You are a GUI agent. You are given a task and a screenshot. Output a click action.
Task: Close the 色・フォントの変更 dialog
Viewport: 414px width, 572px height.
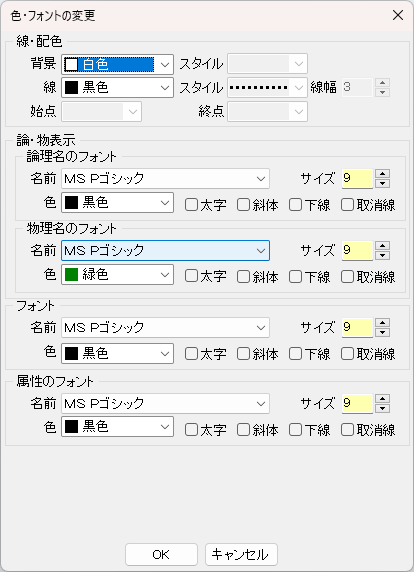(398, 15)
